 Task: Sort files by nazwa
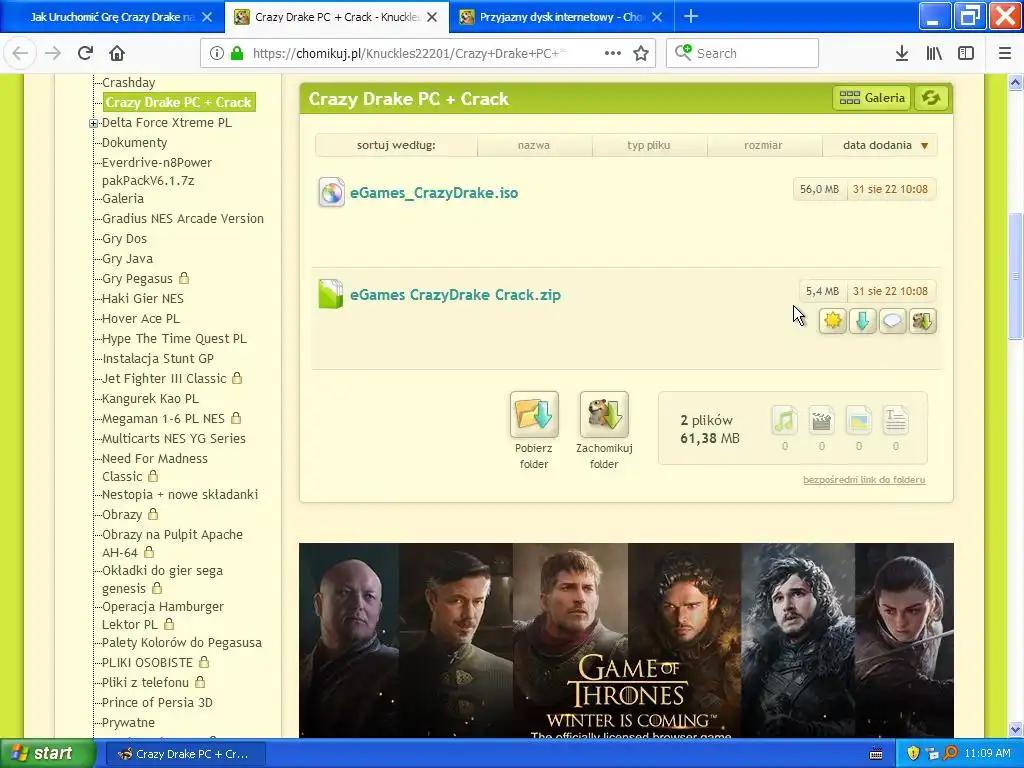tap(534, 145)
